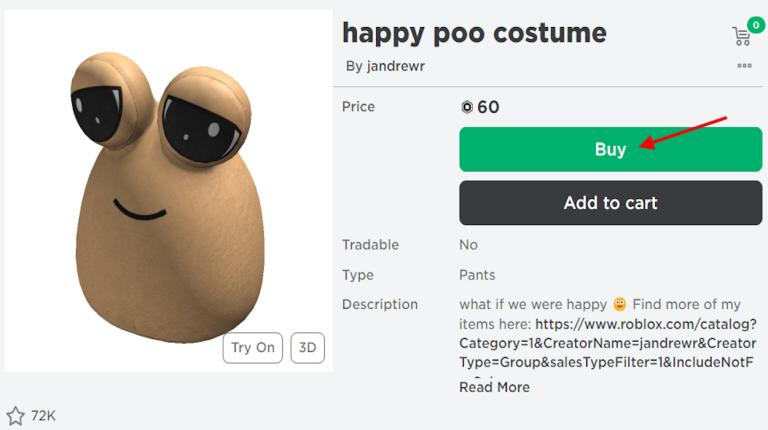The width and height of the screenshot is (768, 430).
Task: Click the green cart count badge
Action: point(755,25)
